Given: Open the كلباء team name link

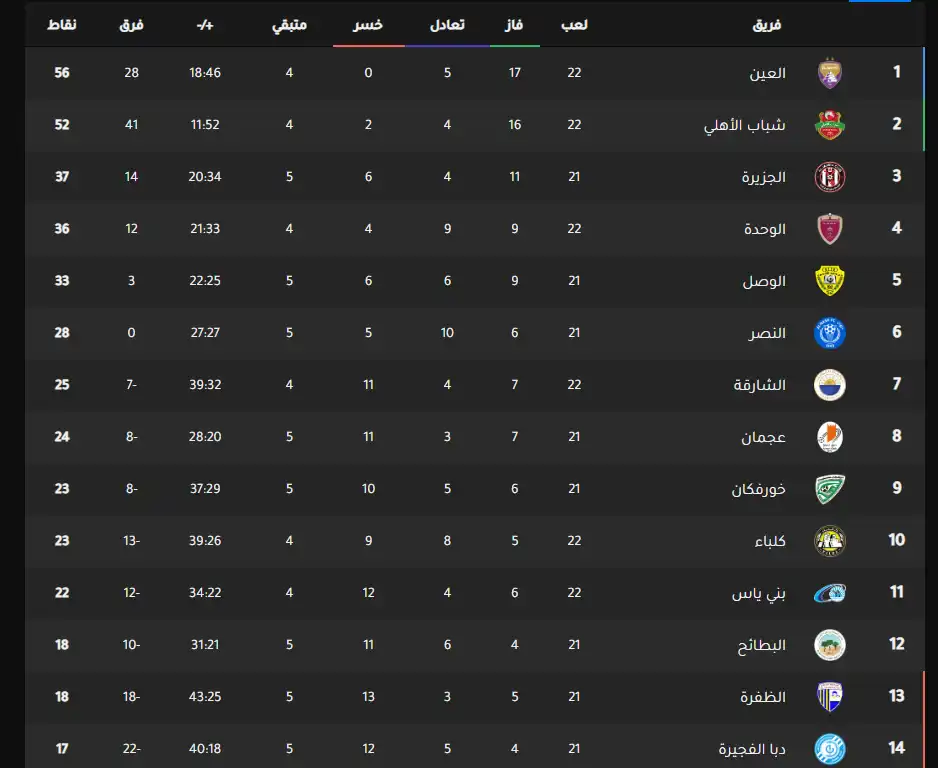Looking at the screenshot, I should click(x=770, y=541).
